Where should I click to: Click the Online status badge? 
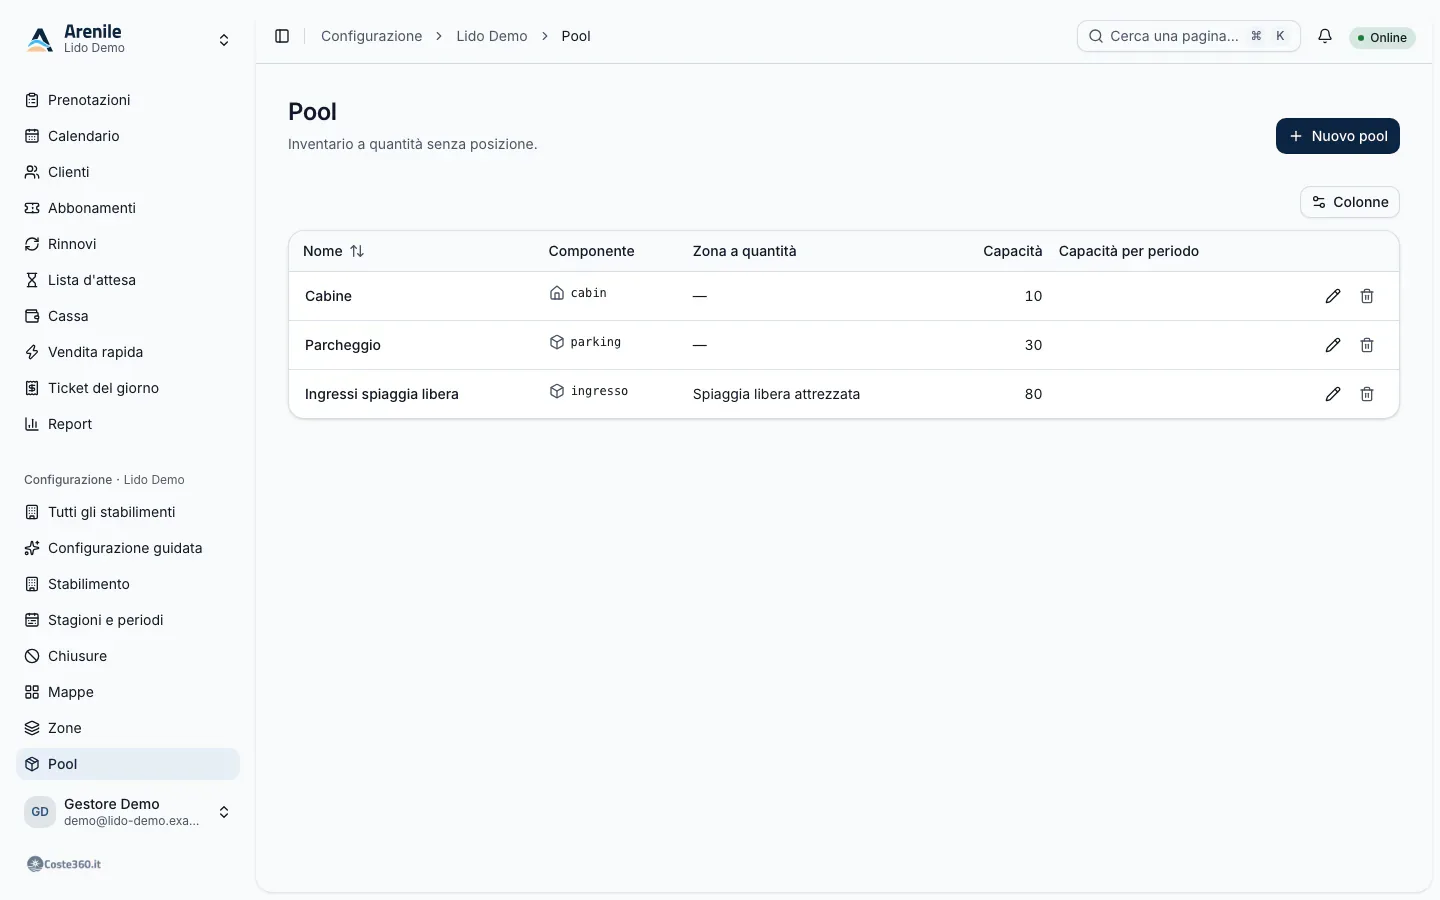(1382, 38)
